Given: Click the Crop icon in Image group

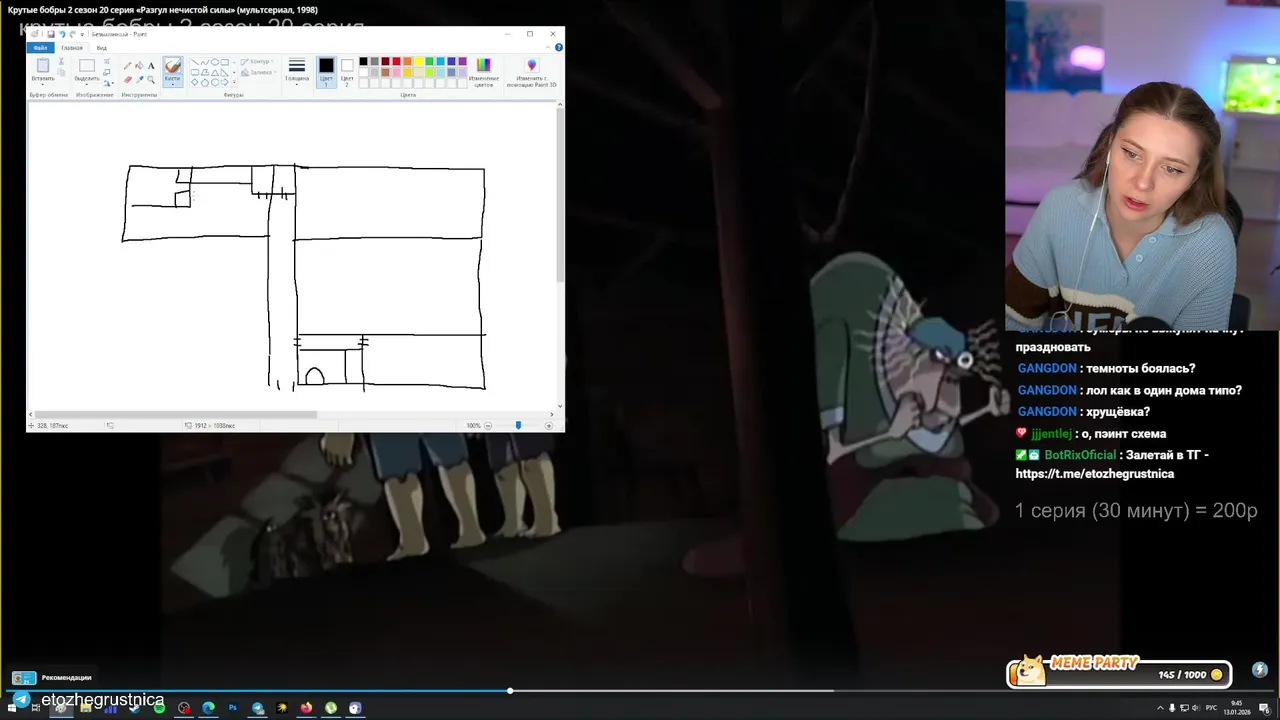Looking at the screenshot, I should pyautogui.click(x=107, y=61).
